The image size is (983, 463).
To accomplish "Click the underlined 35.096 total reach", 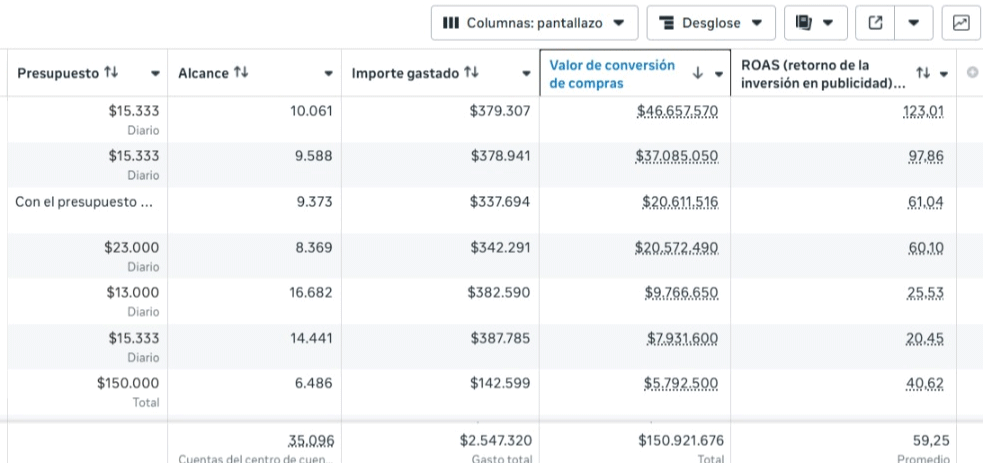I will point(311,440).
